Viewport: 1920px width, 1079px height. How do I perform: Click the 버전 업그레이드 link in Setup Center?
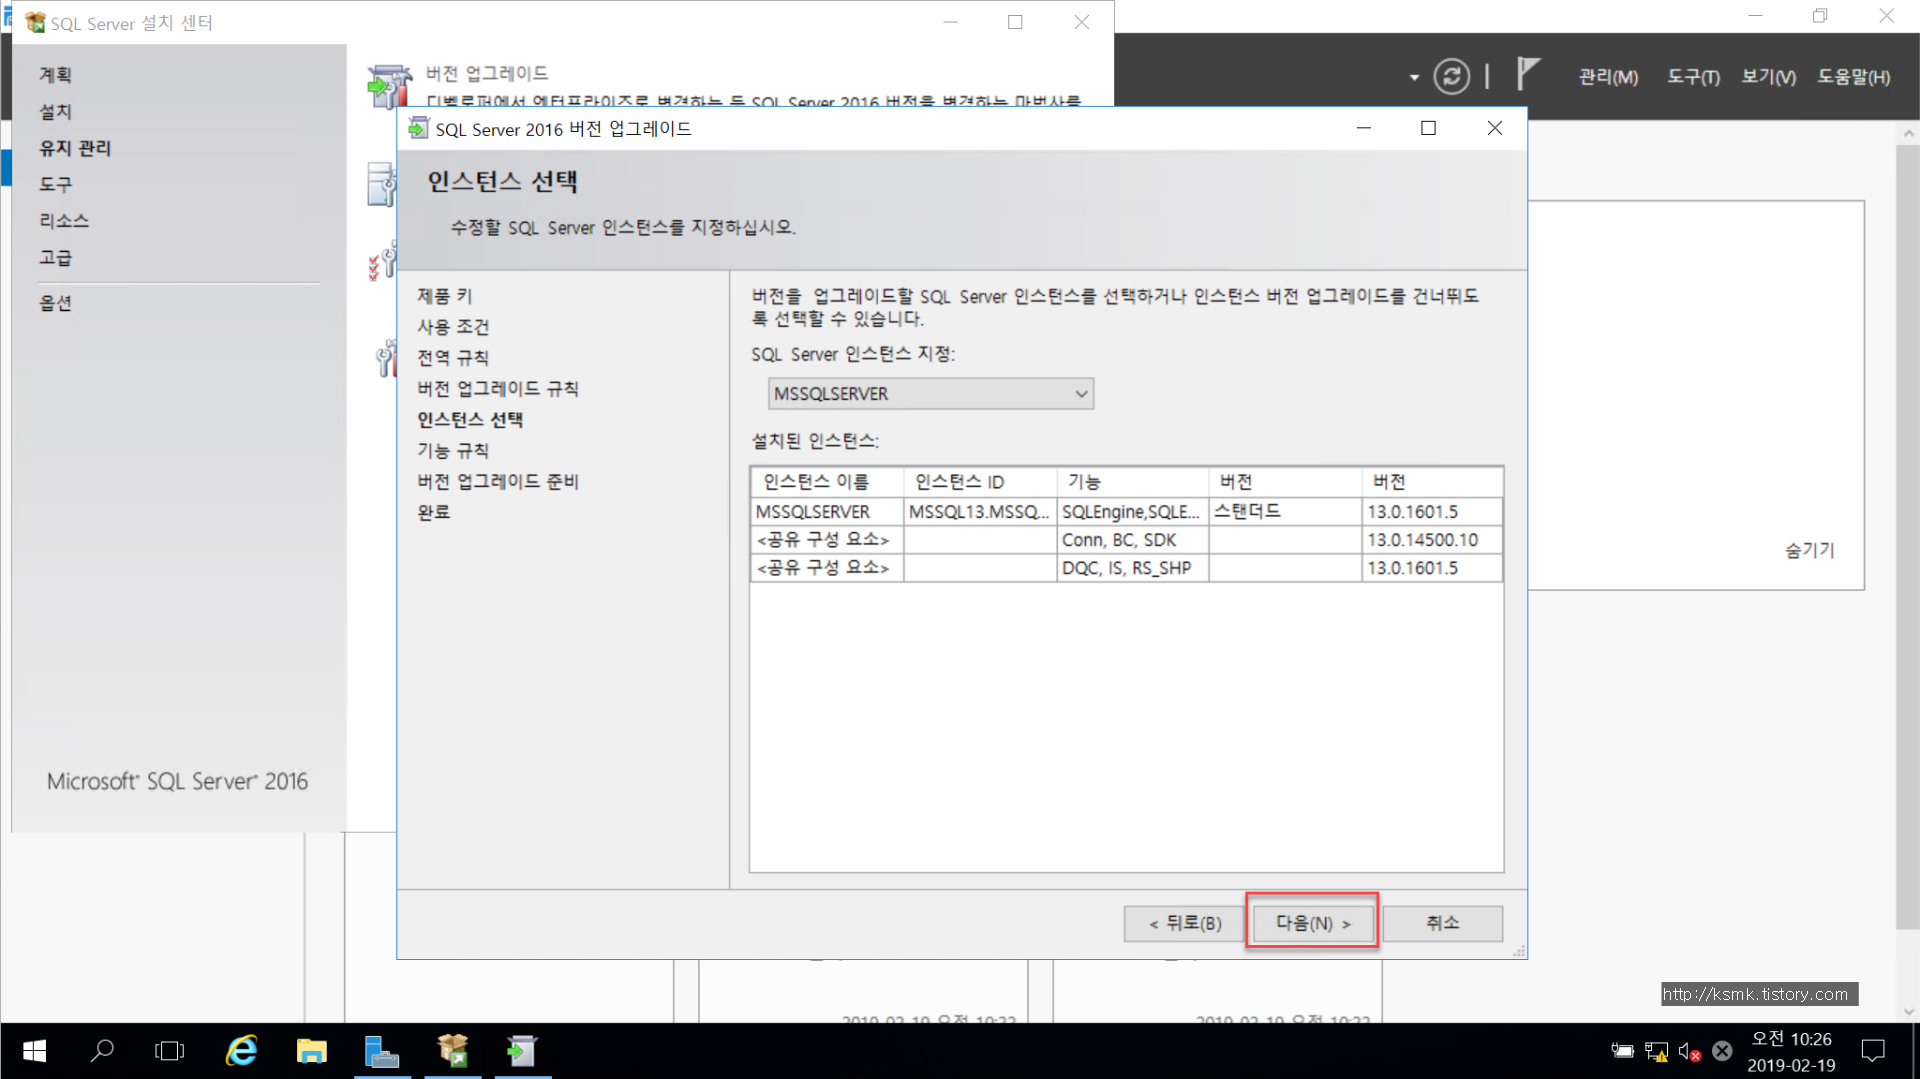pyautogui.click(x=487, y=73)
